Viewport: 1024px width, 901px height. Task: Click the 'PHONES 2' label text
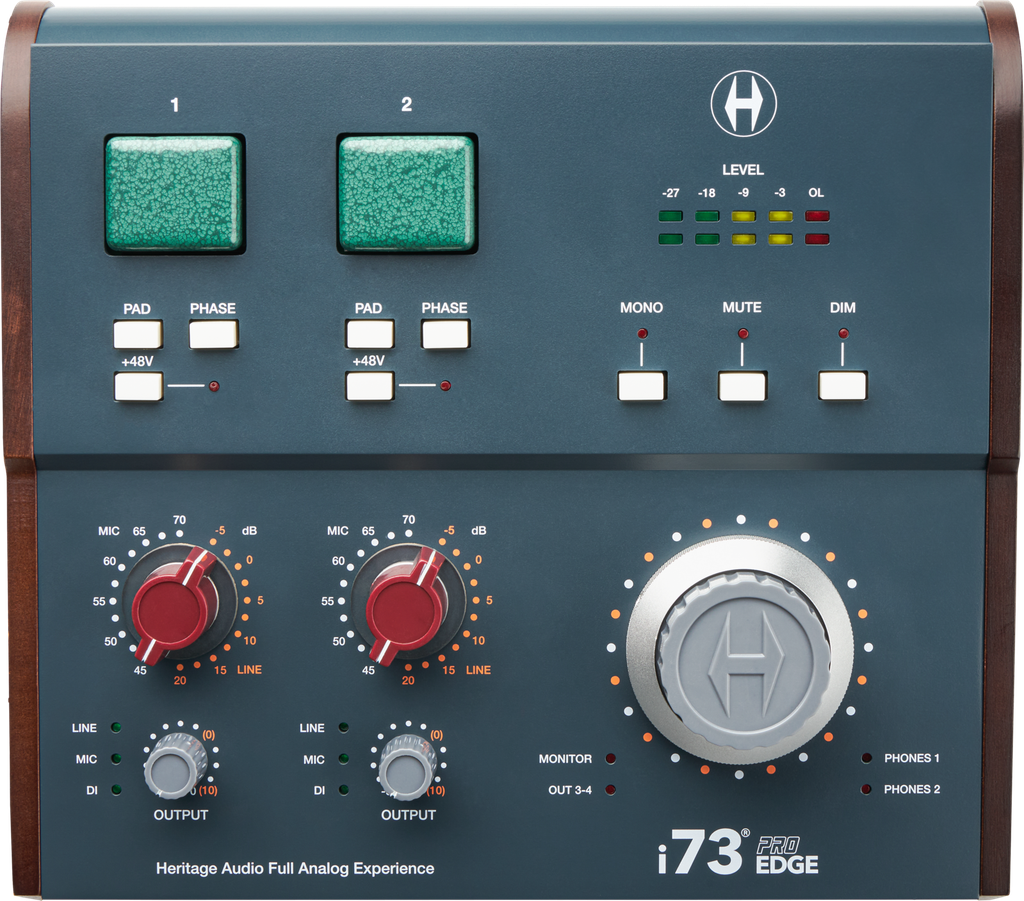pos(912,789)
